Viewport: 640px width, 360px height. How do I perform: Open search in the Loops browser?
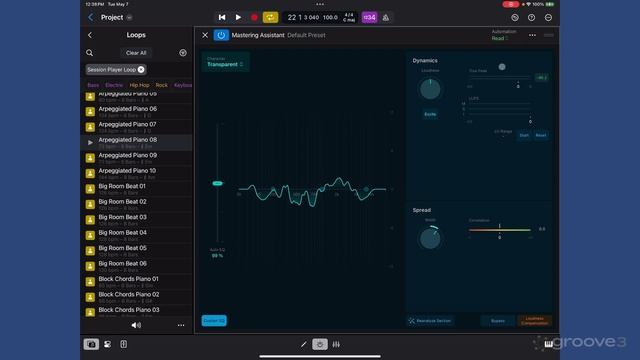pyautogui.click(x=89, y=53)
